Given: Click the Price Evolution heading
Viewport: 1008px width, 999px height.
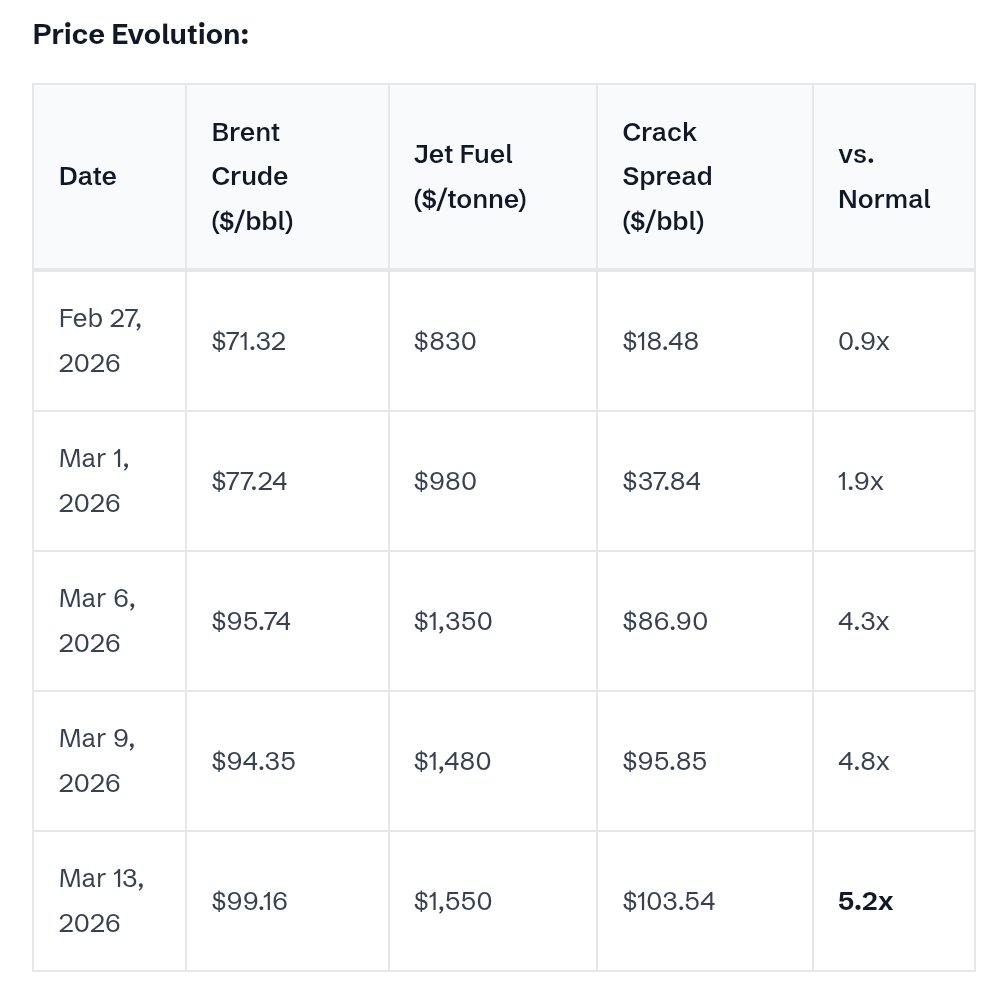Looking at the screenshot, I should click(141, 34).
